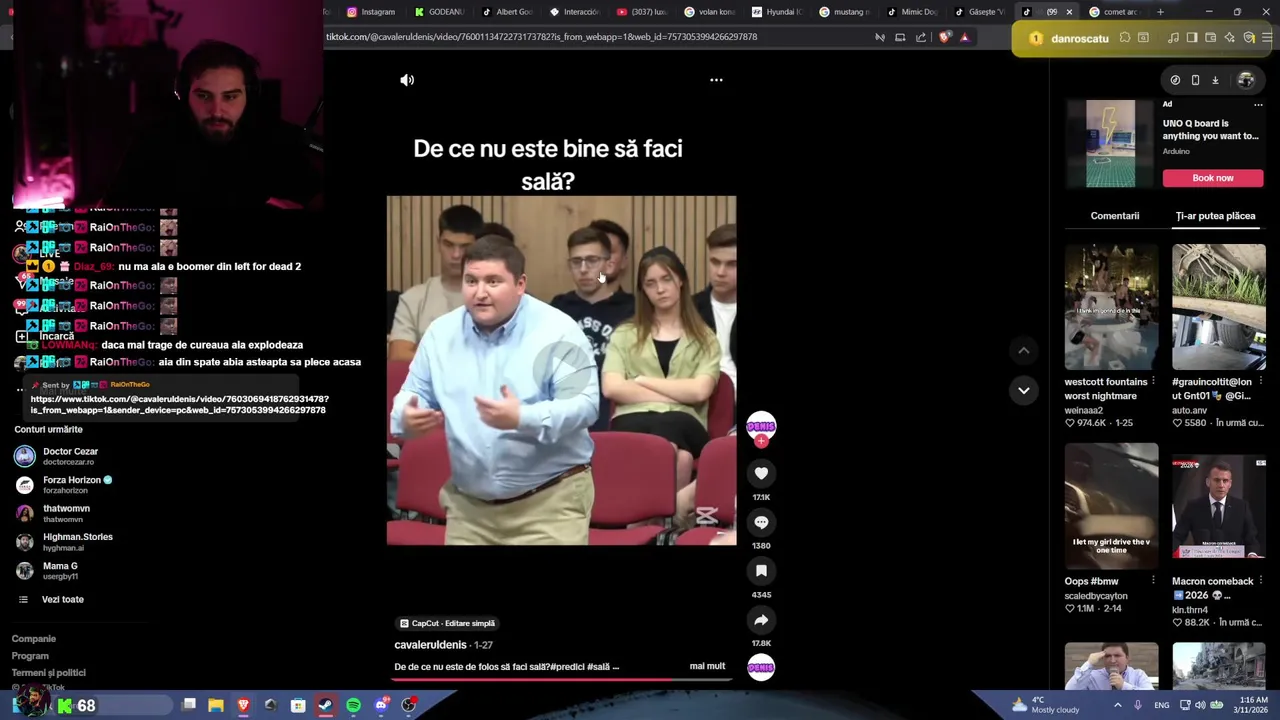Screen dimensions: 1280x720
Task: Select the Ți-ar putea plăcea tab
Action: pyautogui.click(x=1215, y=216)
